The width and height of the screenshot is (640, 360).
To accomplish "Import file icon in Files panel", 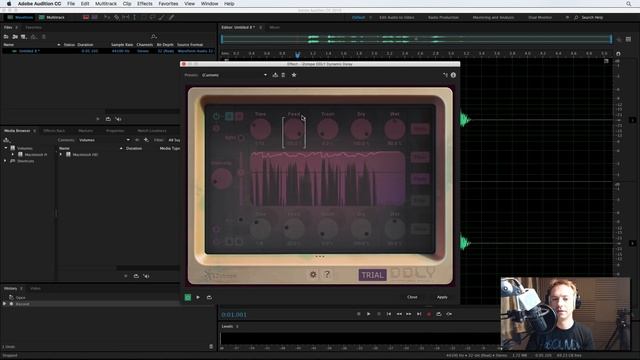I will pos(15,37).
